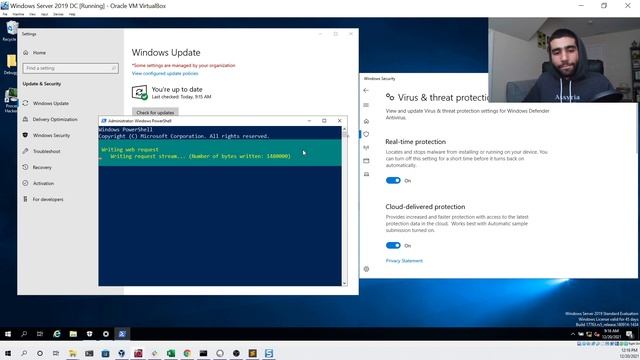Open Excel on host taskbar
The width and height of the screenshot is (640, 360).
point(171,353)
